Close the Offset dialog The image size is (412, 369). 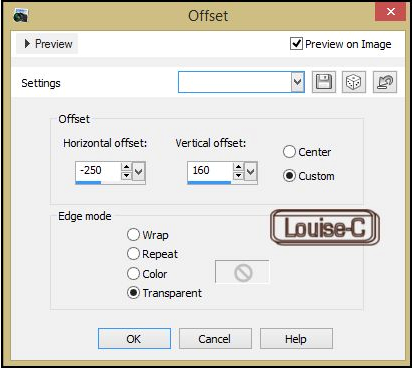391,12
